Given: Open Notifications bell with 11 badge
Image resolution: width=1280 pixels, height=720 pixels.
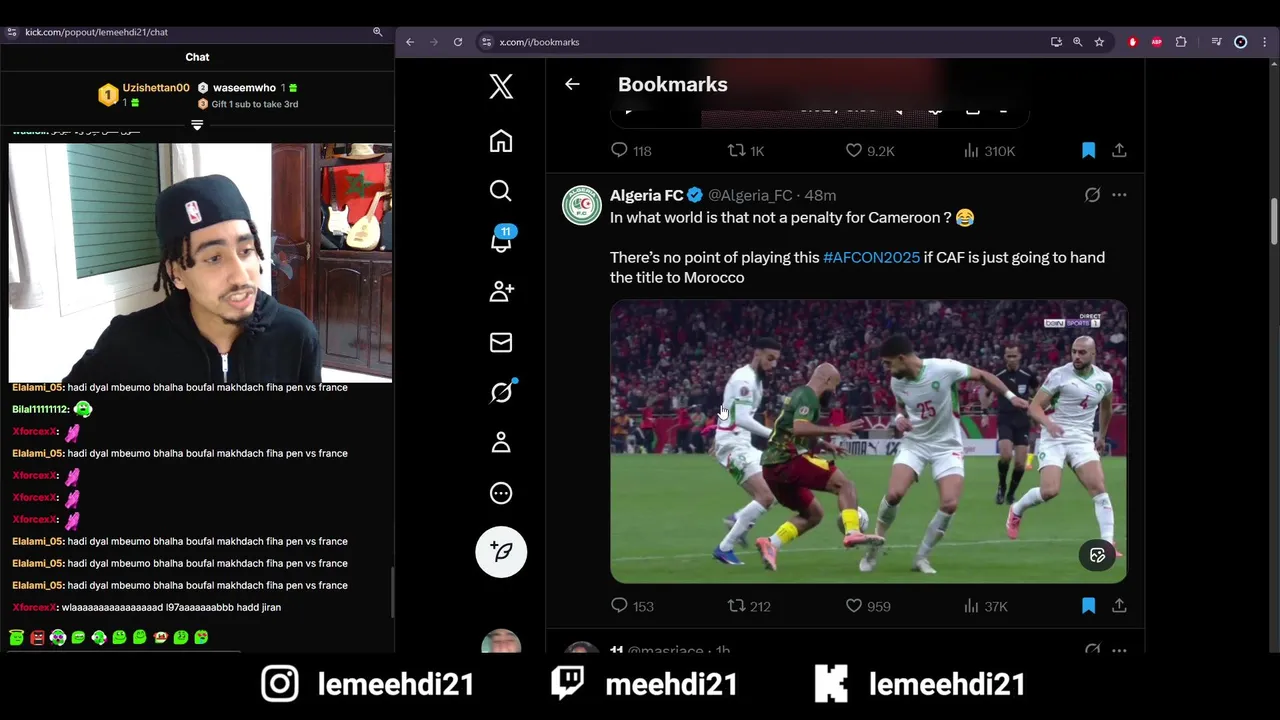Looking at the screenshot, I should (x=502, y=240).
